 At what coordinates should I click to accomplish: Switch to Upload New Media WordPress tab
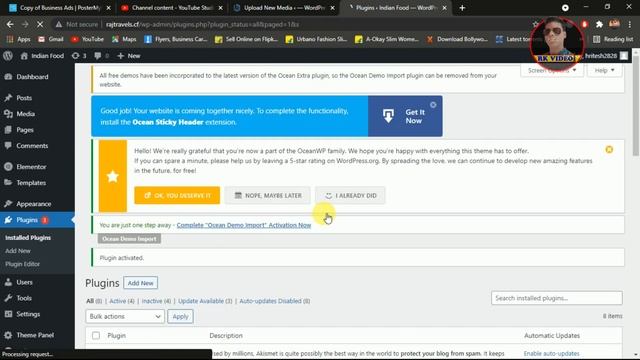(284, 8)
